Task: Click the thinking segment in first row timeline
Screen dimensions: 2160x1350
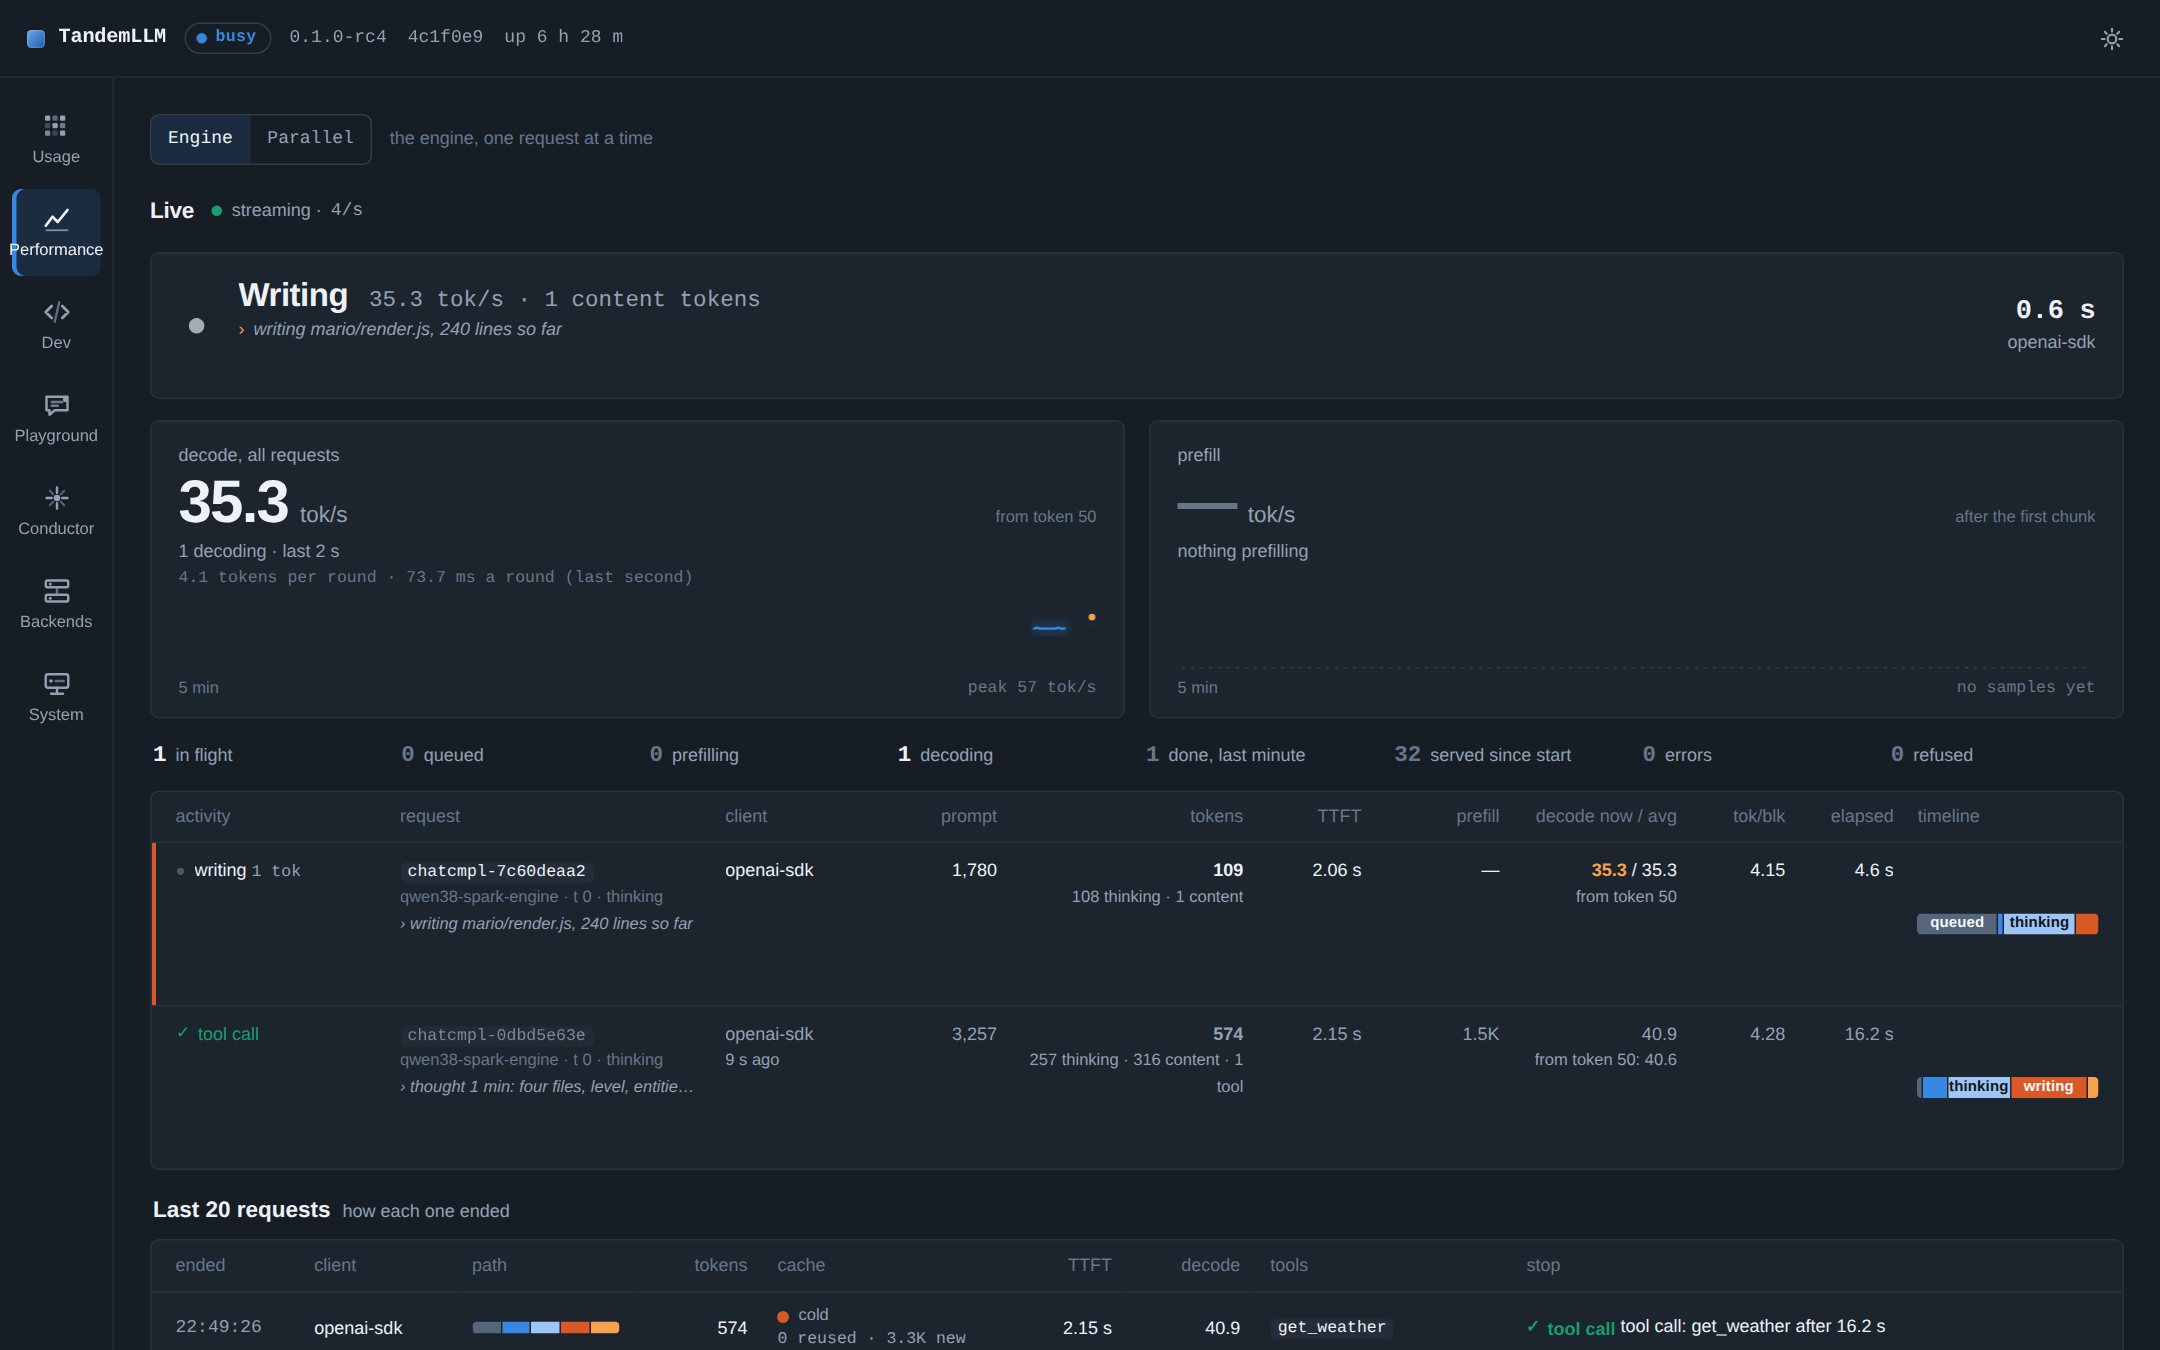Action: tap(2038, 923)
